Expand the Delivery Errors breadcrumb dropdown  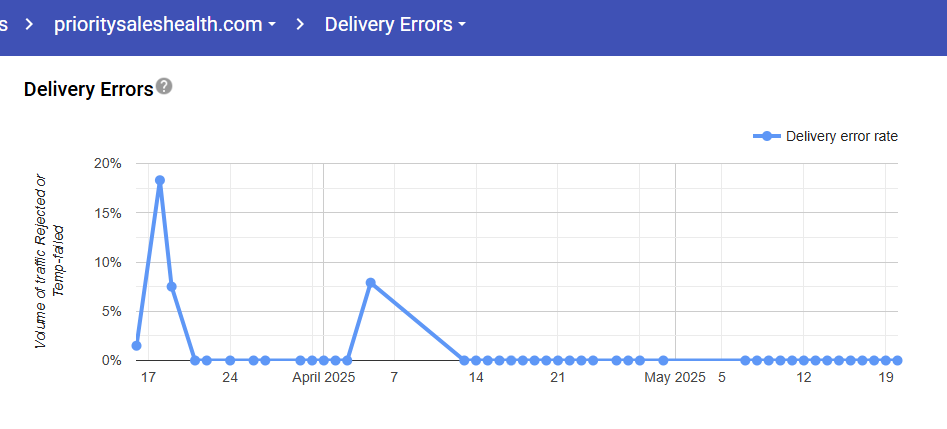click(x=395, y=24)
